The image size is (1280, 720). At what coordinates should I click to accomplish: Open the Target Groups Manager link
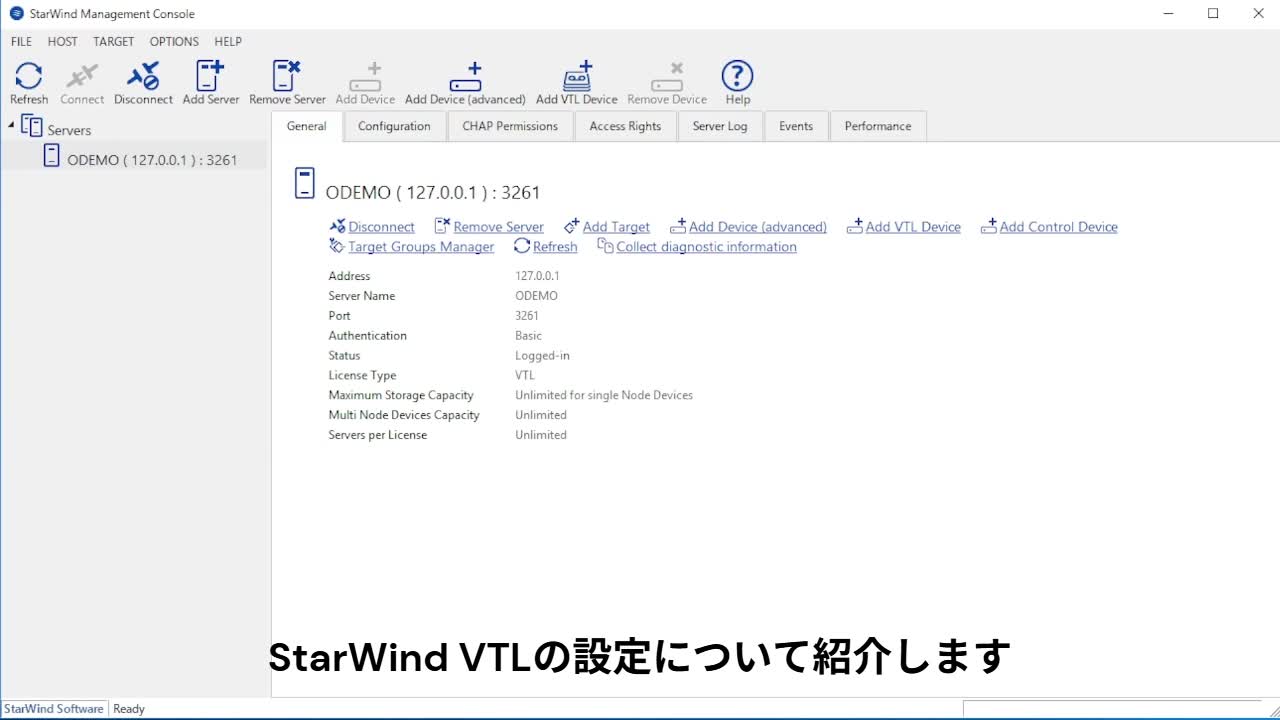[421, 247]
